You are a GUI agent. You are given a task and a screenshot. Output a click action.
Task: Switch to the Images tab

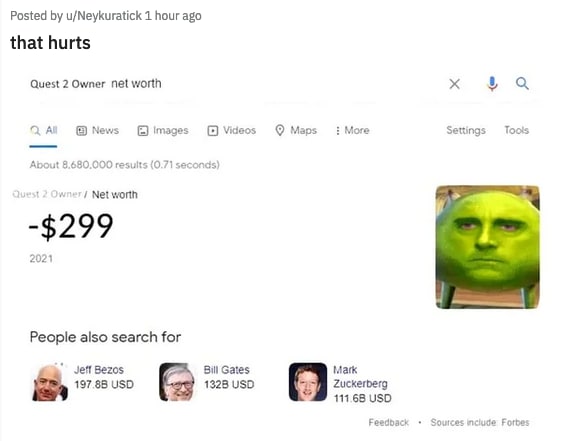coord(163,130)
